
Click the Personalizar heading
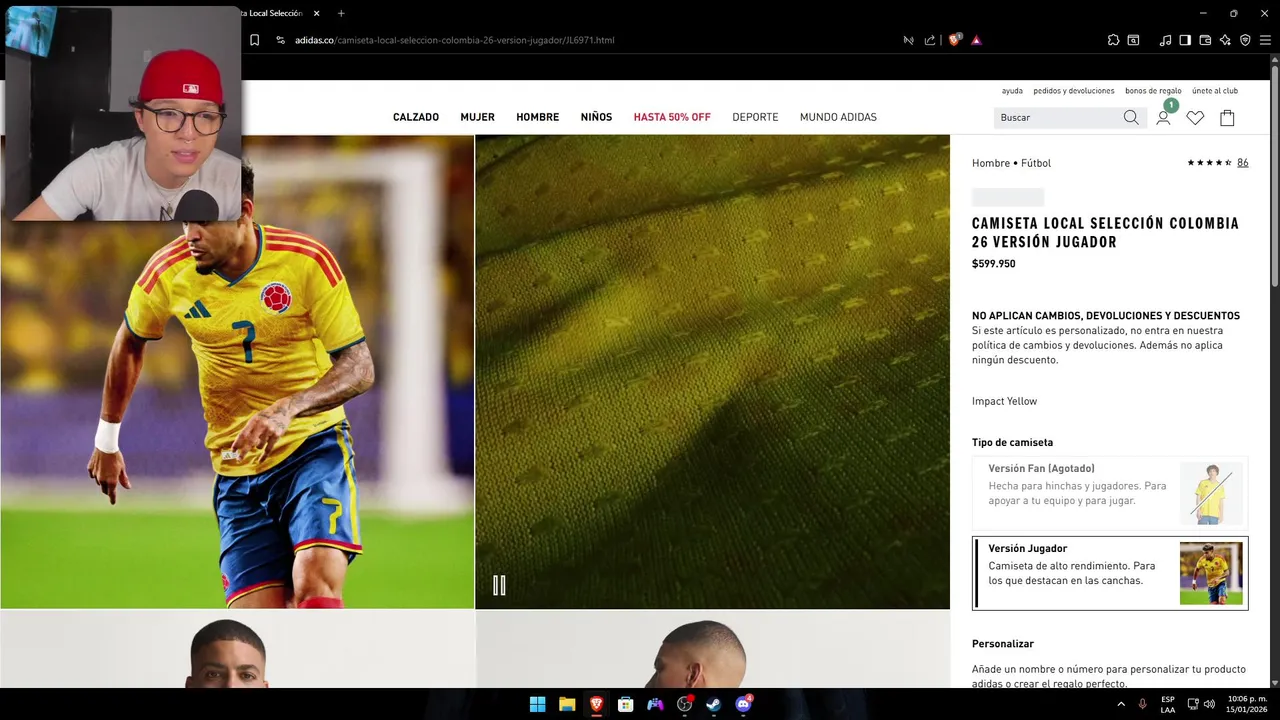pos(1003,644)
